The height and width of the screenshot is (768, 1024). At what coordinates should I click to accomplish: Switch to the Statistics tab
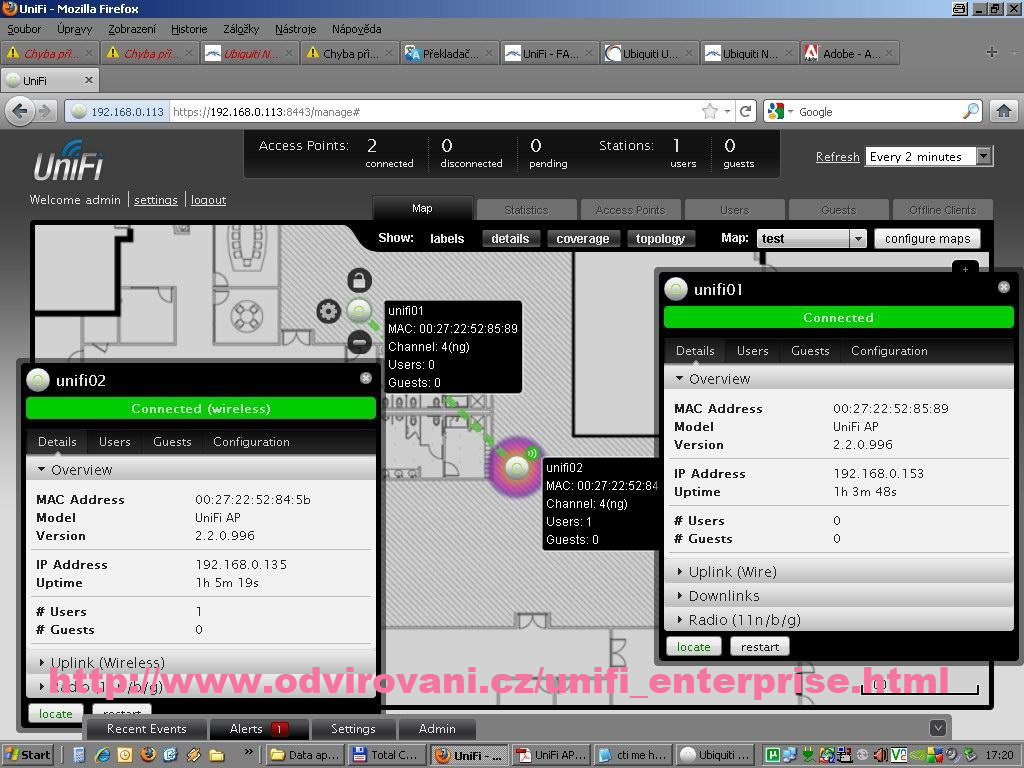tap(526, 210)
